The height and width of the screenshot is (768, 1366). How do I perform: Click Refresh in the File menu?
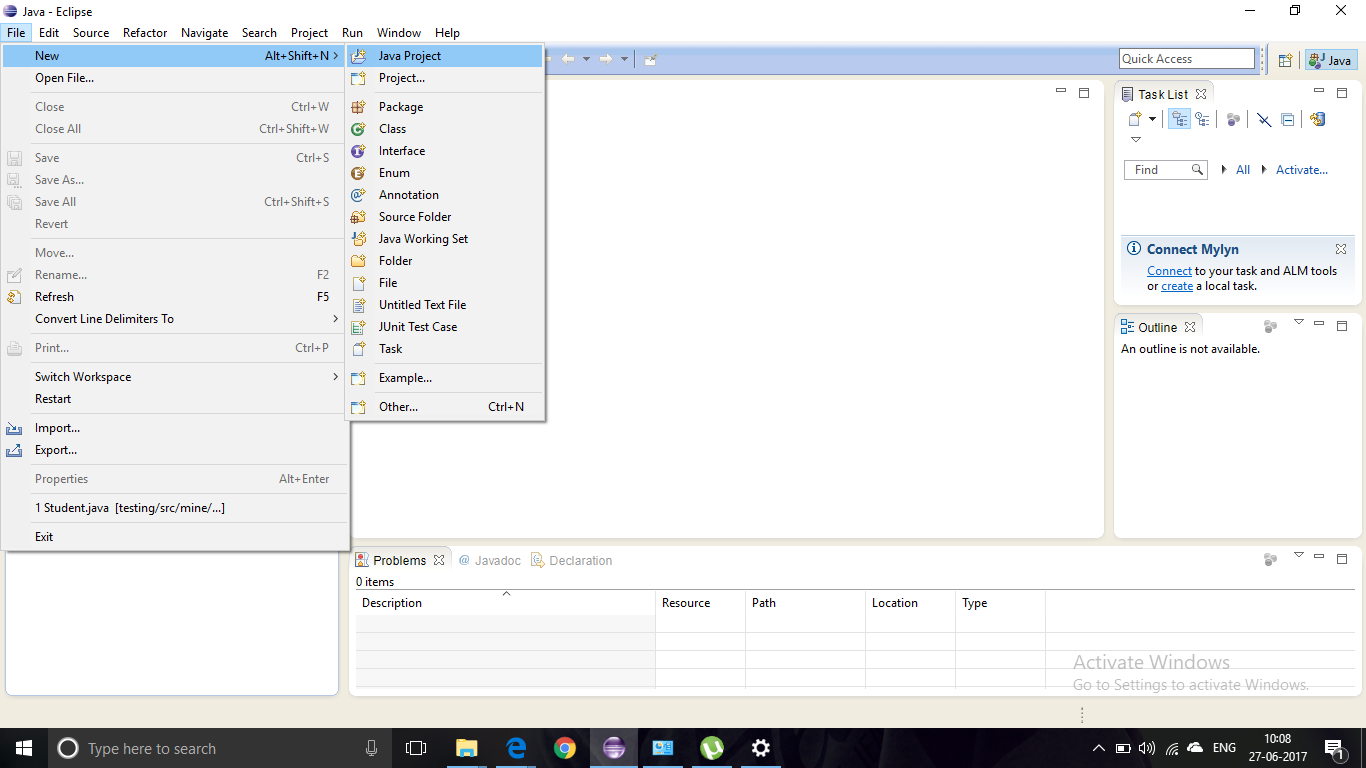pyautogui.click(x=174, y=297)
